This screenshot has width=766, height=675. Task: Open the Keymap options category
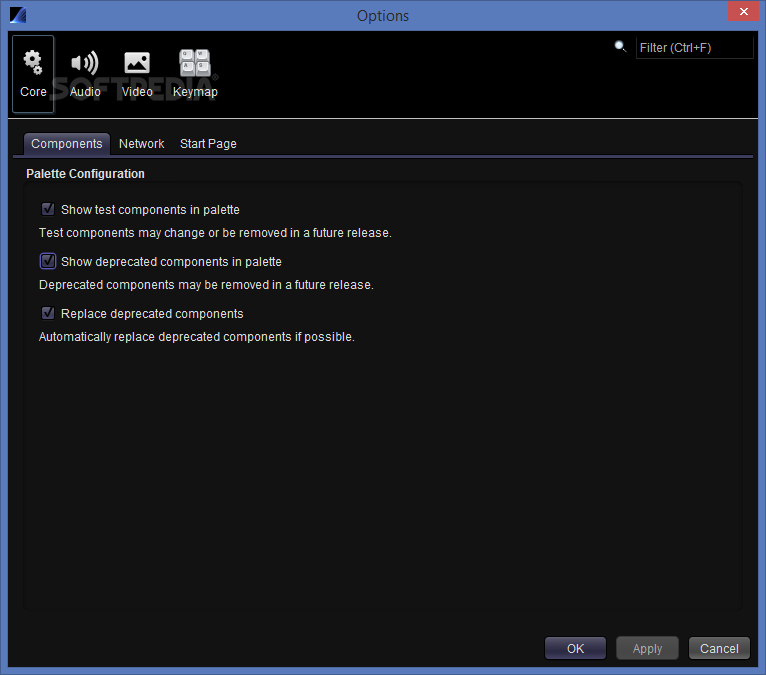tap(195, 74)
